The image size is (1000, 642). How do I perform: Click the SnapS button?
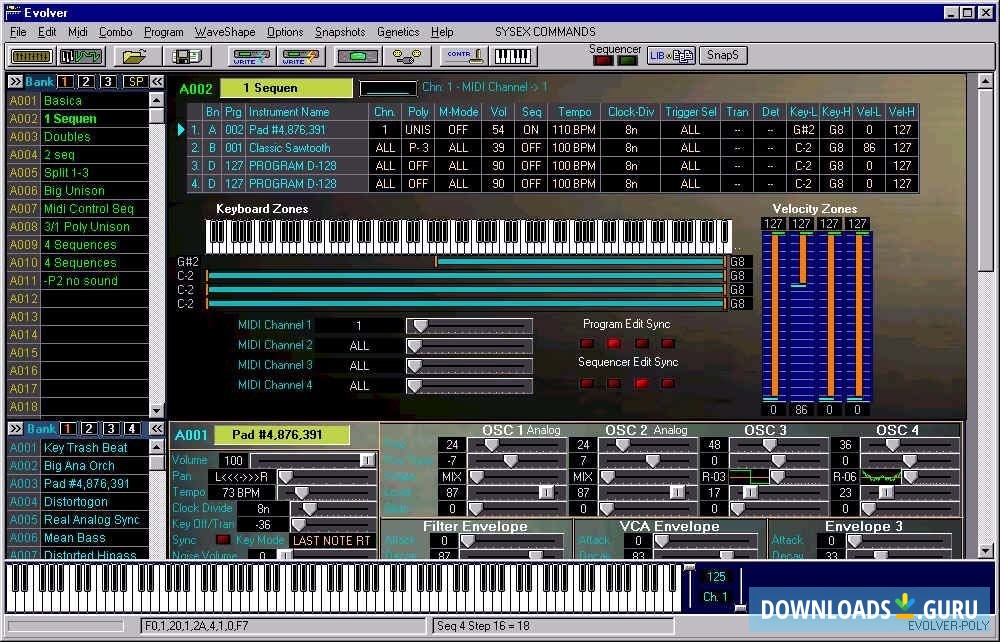pyautogui.click(x=722, y=56)
